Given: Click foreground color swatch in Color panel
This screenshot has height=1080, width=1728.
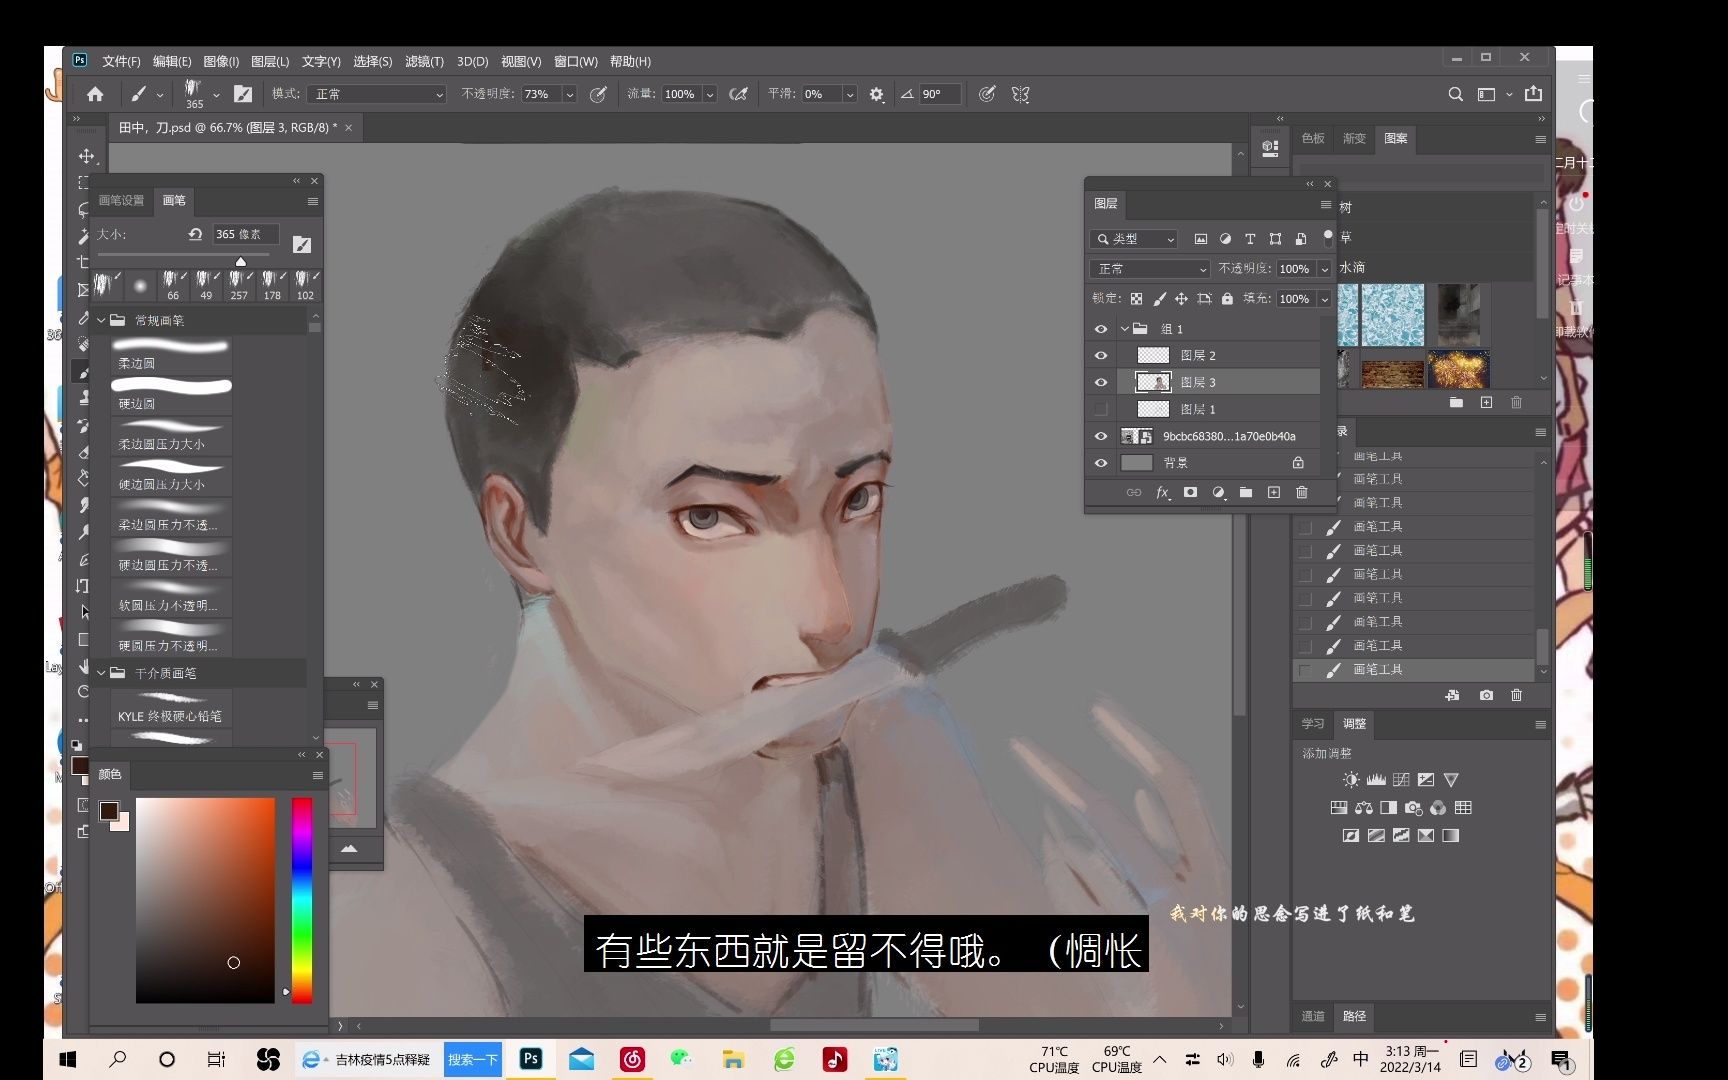Looking at the screenshot, I should 109,810.
